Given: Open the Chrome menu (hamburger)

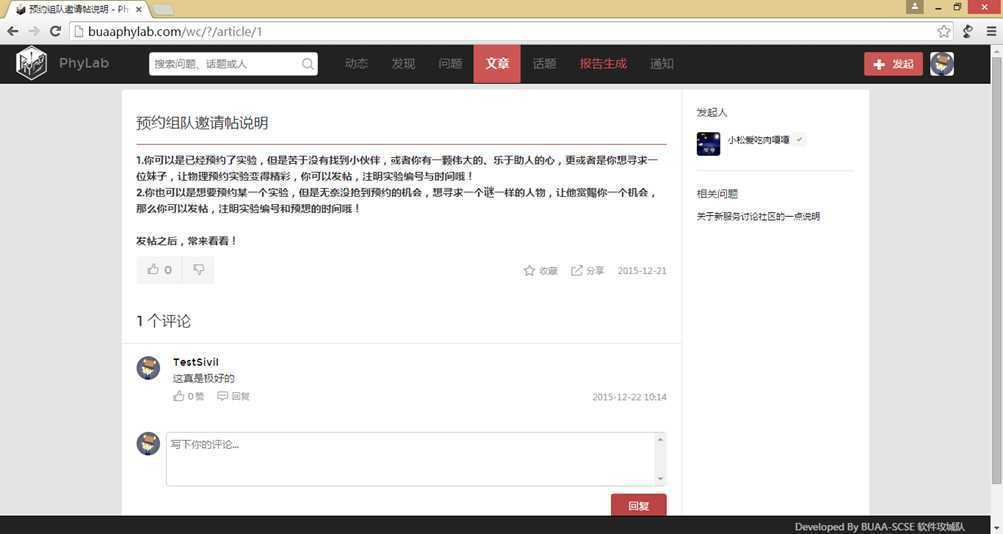Looking at the screenshot, I should (991, 31).
